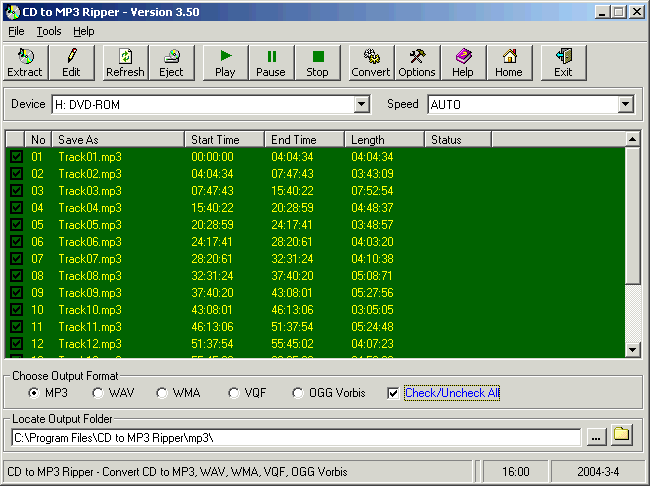This screenshot has width=650, height=486.
Task: Click end time 55:45:02
Action: [292, 344]
